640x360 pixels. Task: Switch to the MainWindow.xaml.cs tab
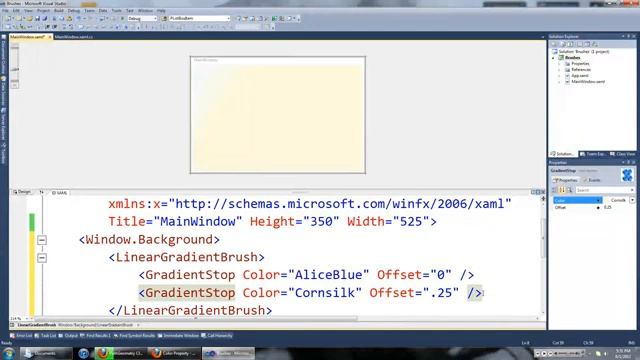73,37
